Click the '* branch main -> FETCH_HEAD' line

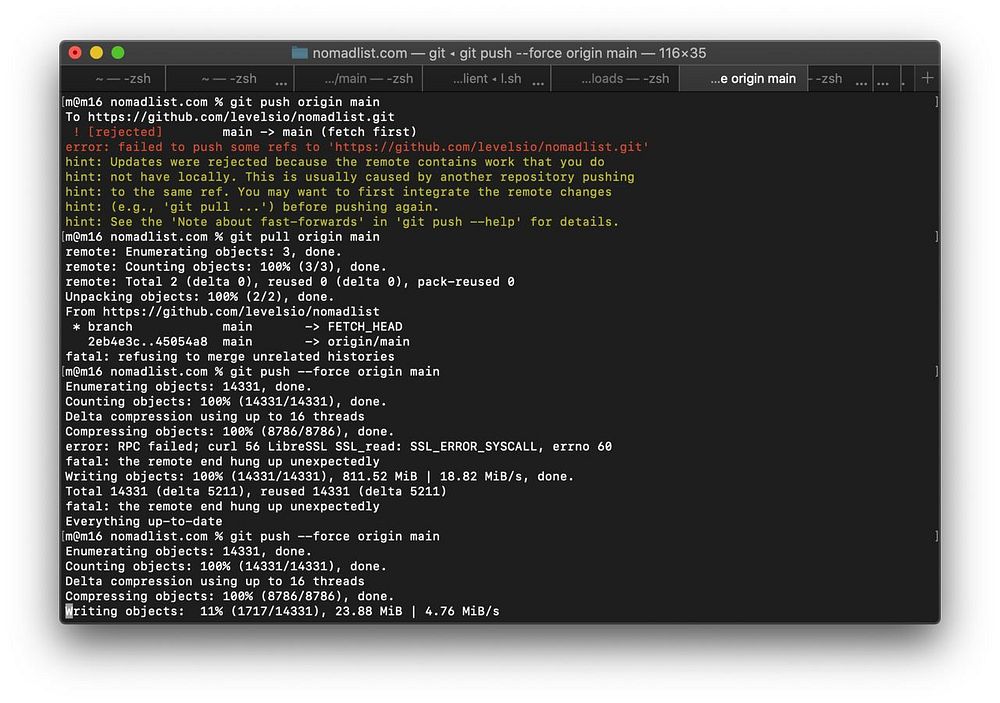(237, 327)
